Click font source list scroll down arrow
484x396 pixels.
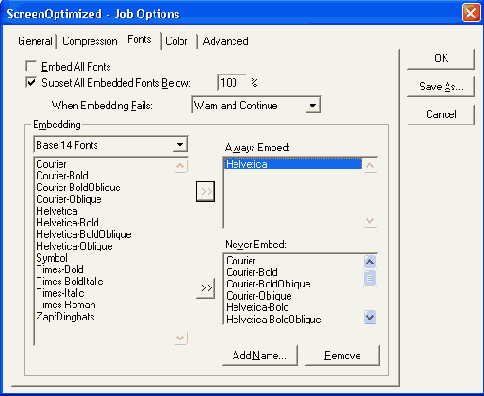tap(181, 338)
